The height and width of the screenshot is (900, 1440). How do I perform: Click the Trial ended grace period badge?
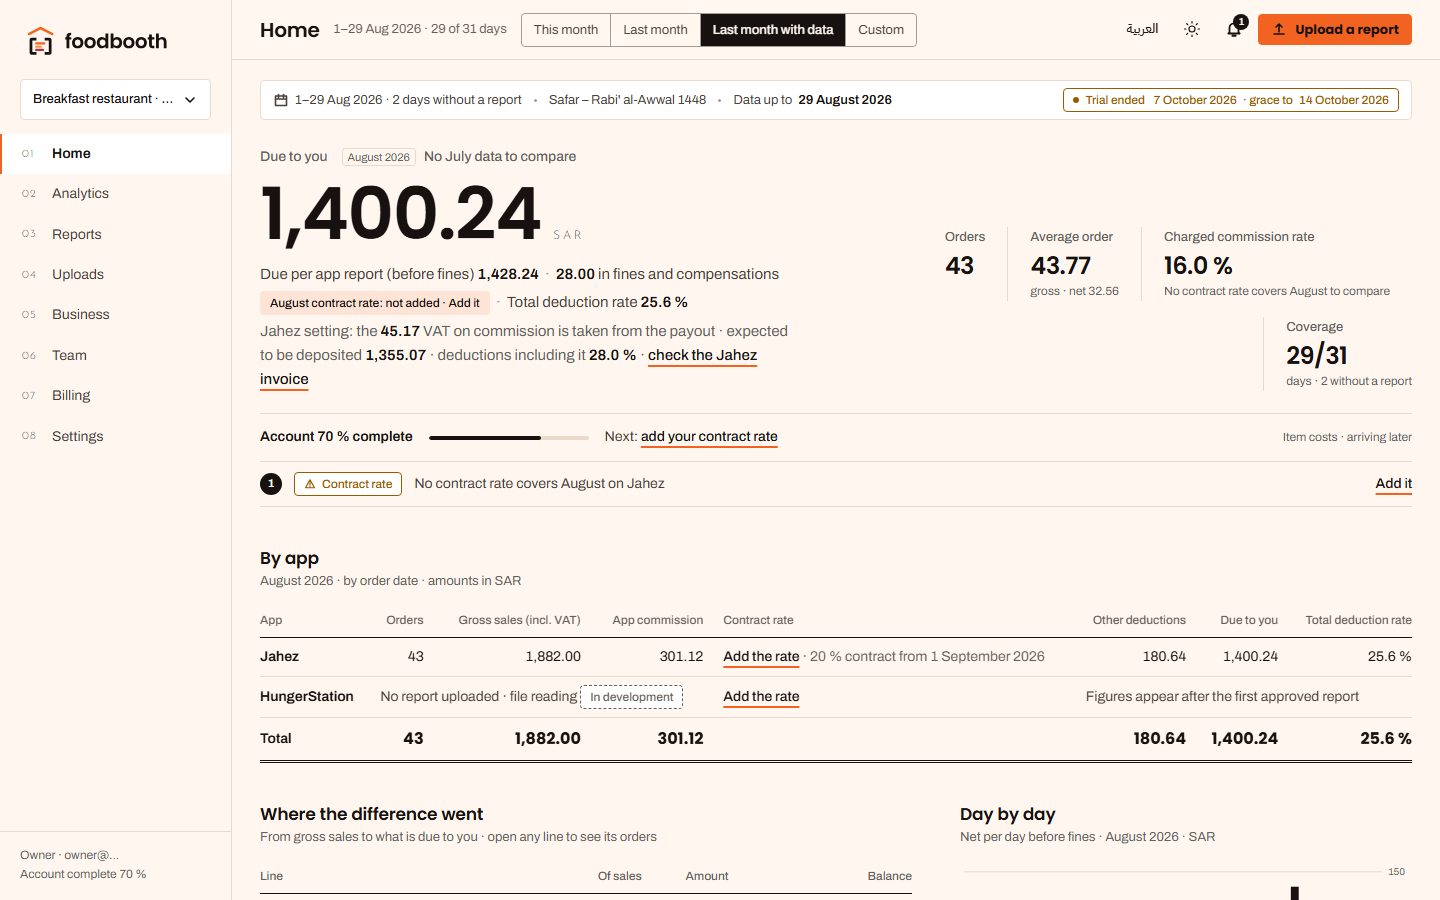pyautogui.click(x=1231, y=100)
